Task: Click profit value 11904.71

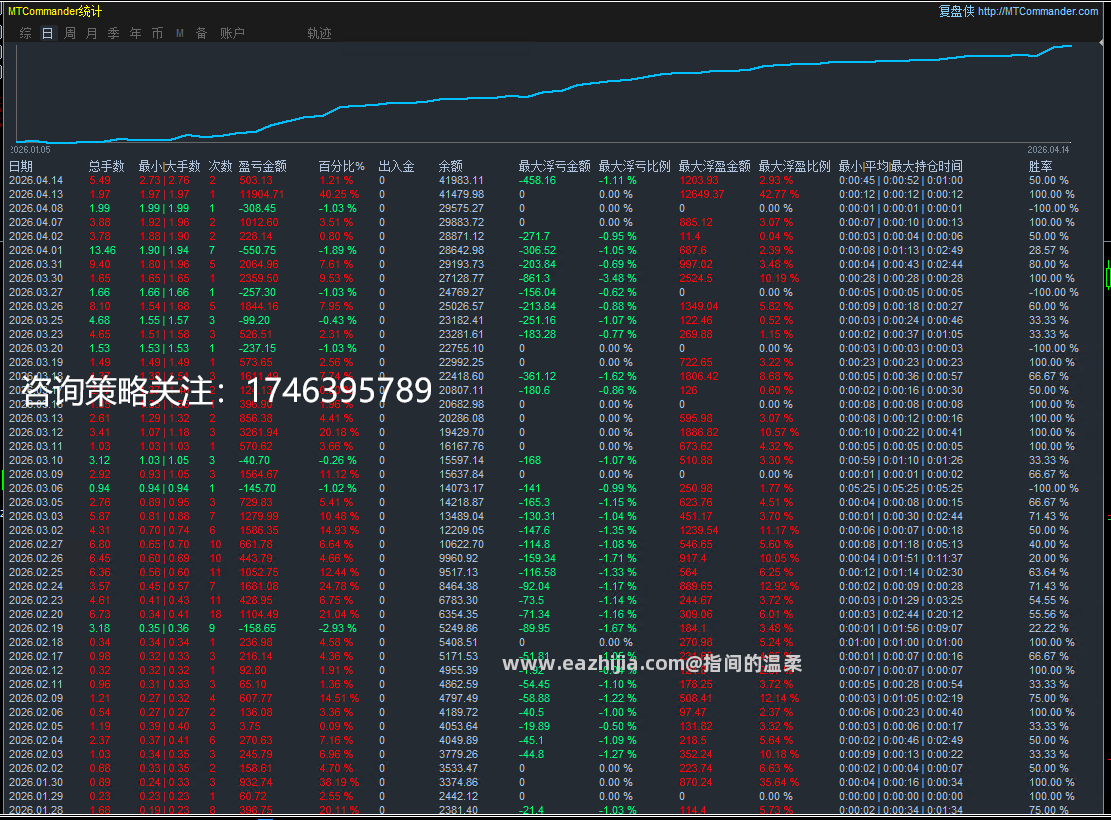Action: tap(261, 194)
